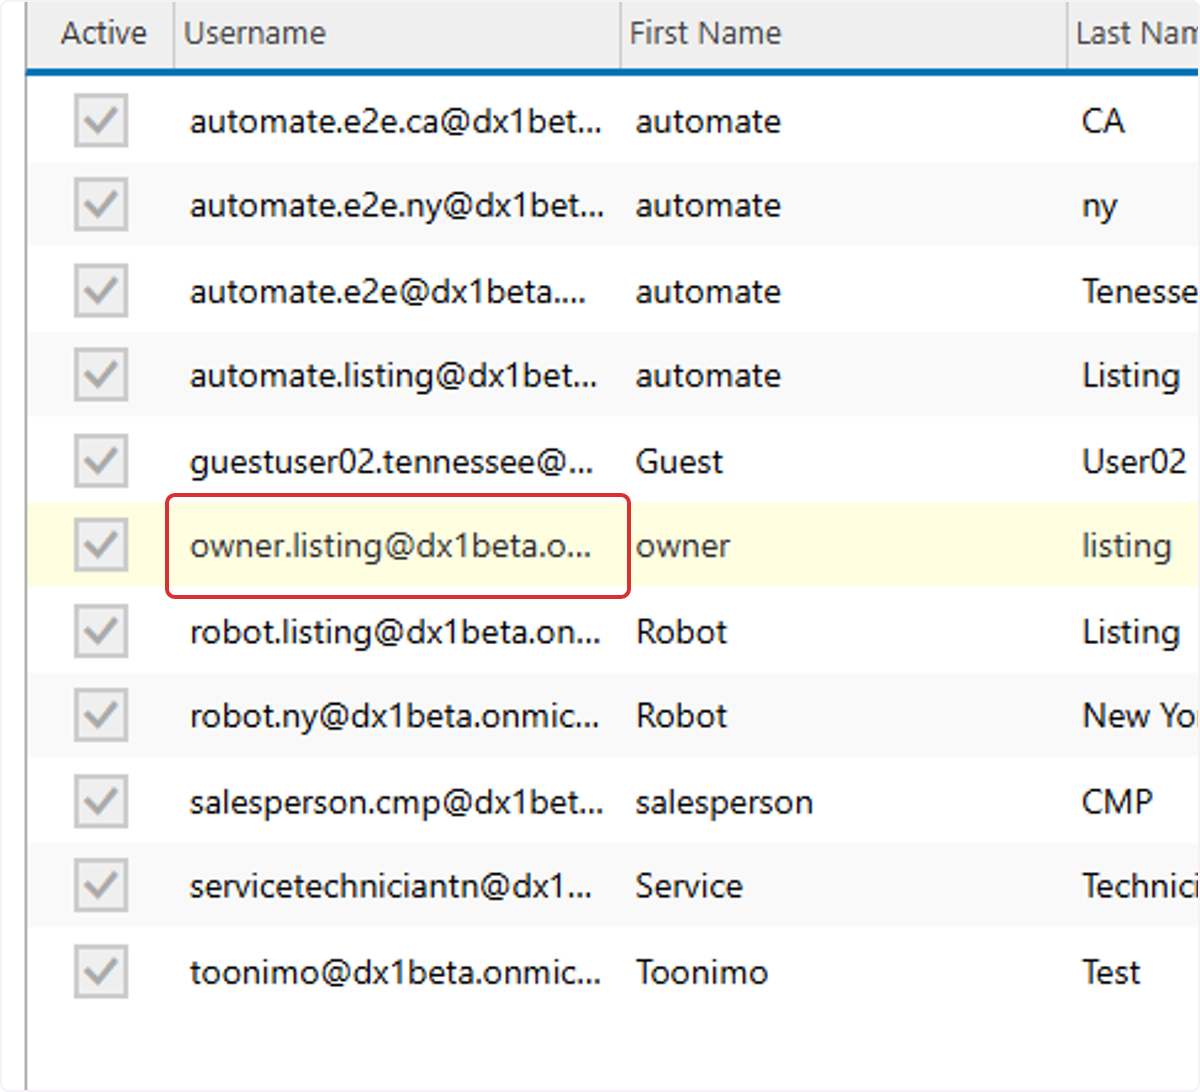This screenshot has height=1092, width=1200.
Task: Click first name "owner"
Action: click(x=683, y=547)
